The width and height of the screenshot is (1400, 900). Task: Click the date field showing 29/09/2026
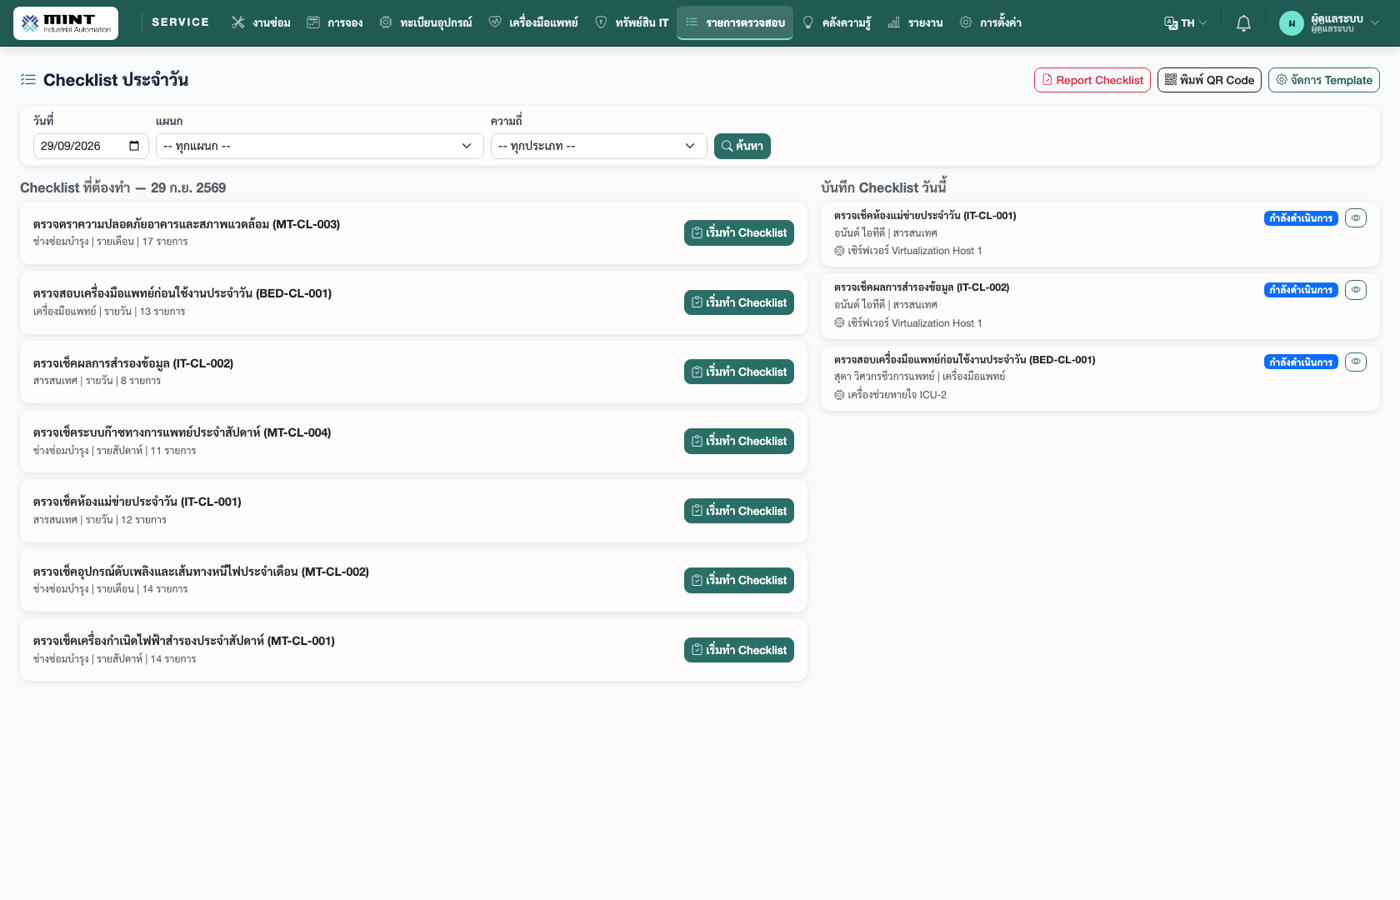click(x=91, y=146)
